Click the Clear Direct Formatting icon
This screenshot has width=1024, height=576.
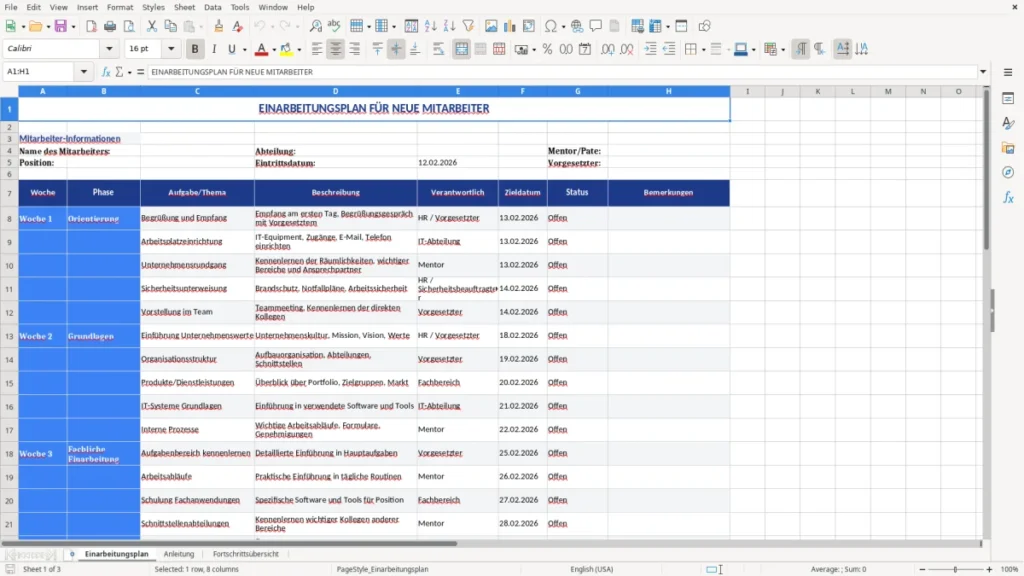tap(238, 26)
